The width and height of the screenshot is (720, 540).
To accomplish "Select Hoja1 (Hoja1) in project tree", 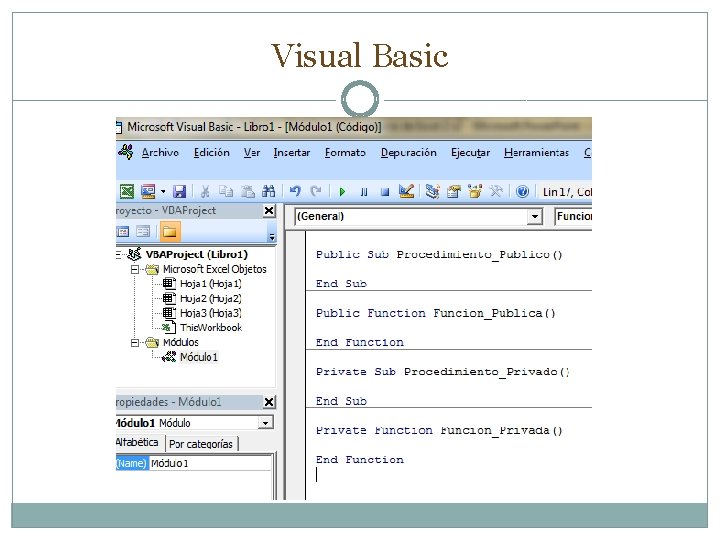I will coord(211,284).
